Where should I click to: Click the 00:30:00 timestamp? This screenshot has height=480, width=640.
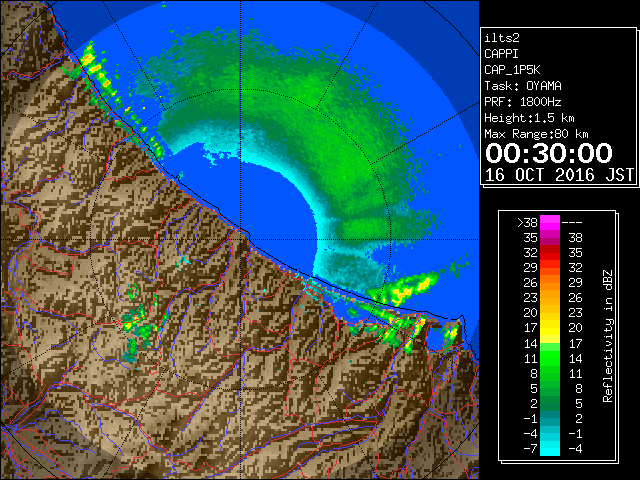pos(549,153)
